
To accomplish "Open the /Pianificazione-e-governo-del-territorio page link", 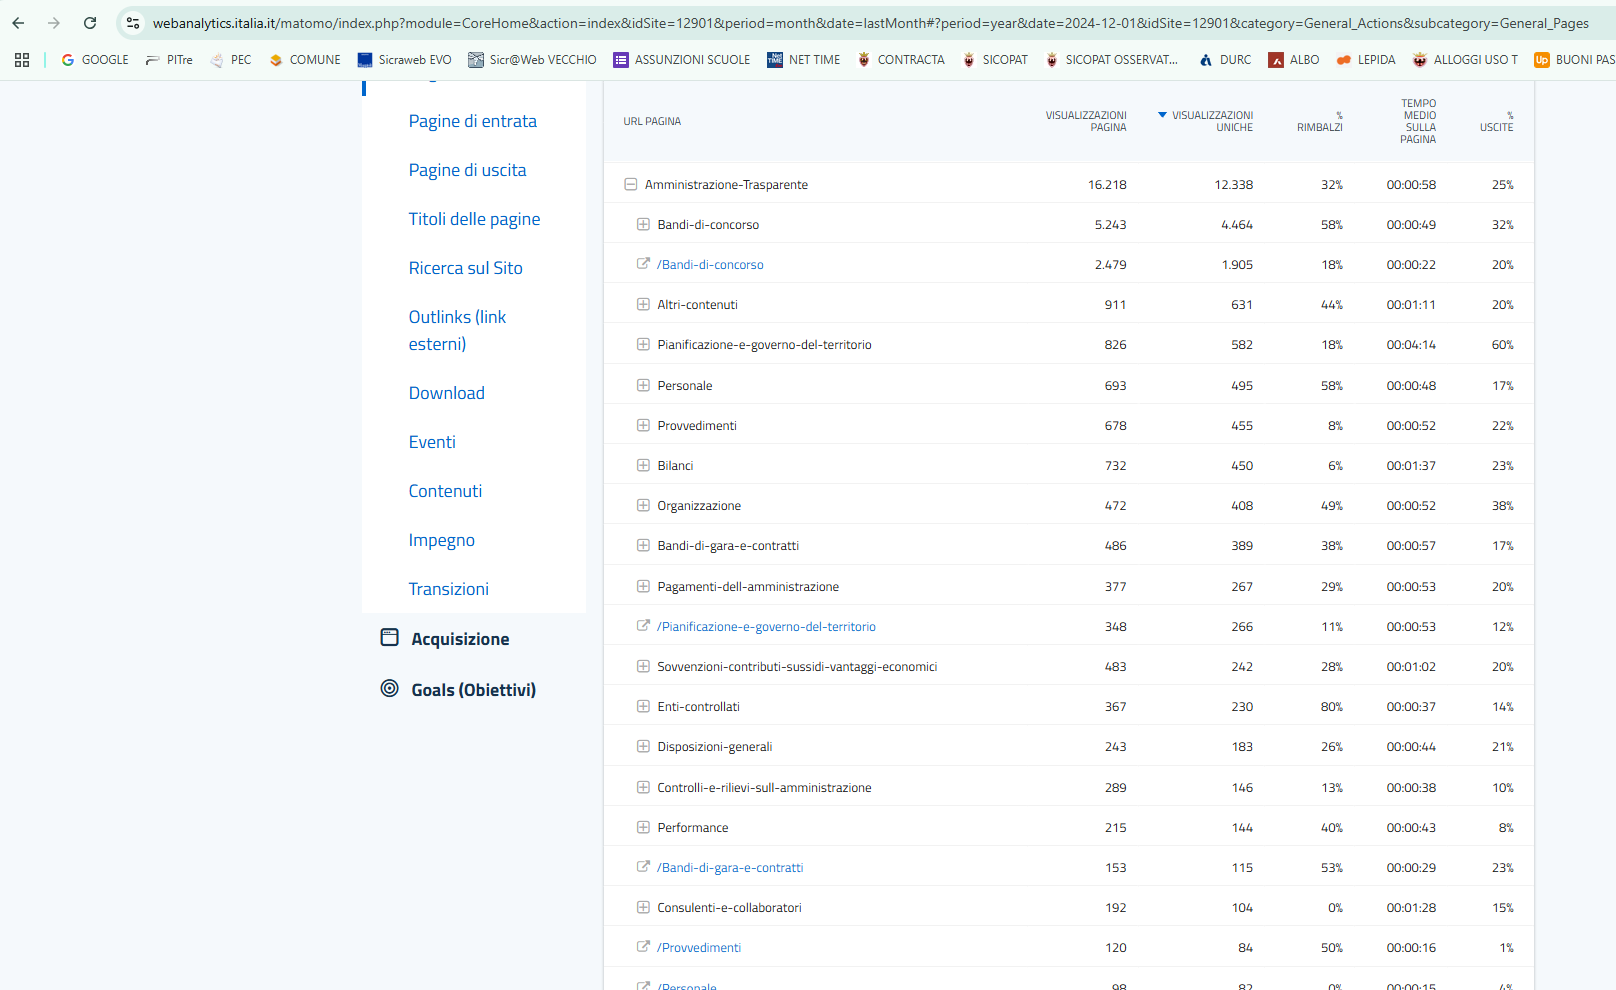I will pos(766,627).
